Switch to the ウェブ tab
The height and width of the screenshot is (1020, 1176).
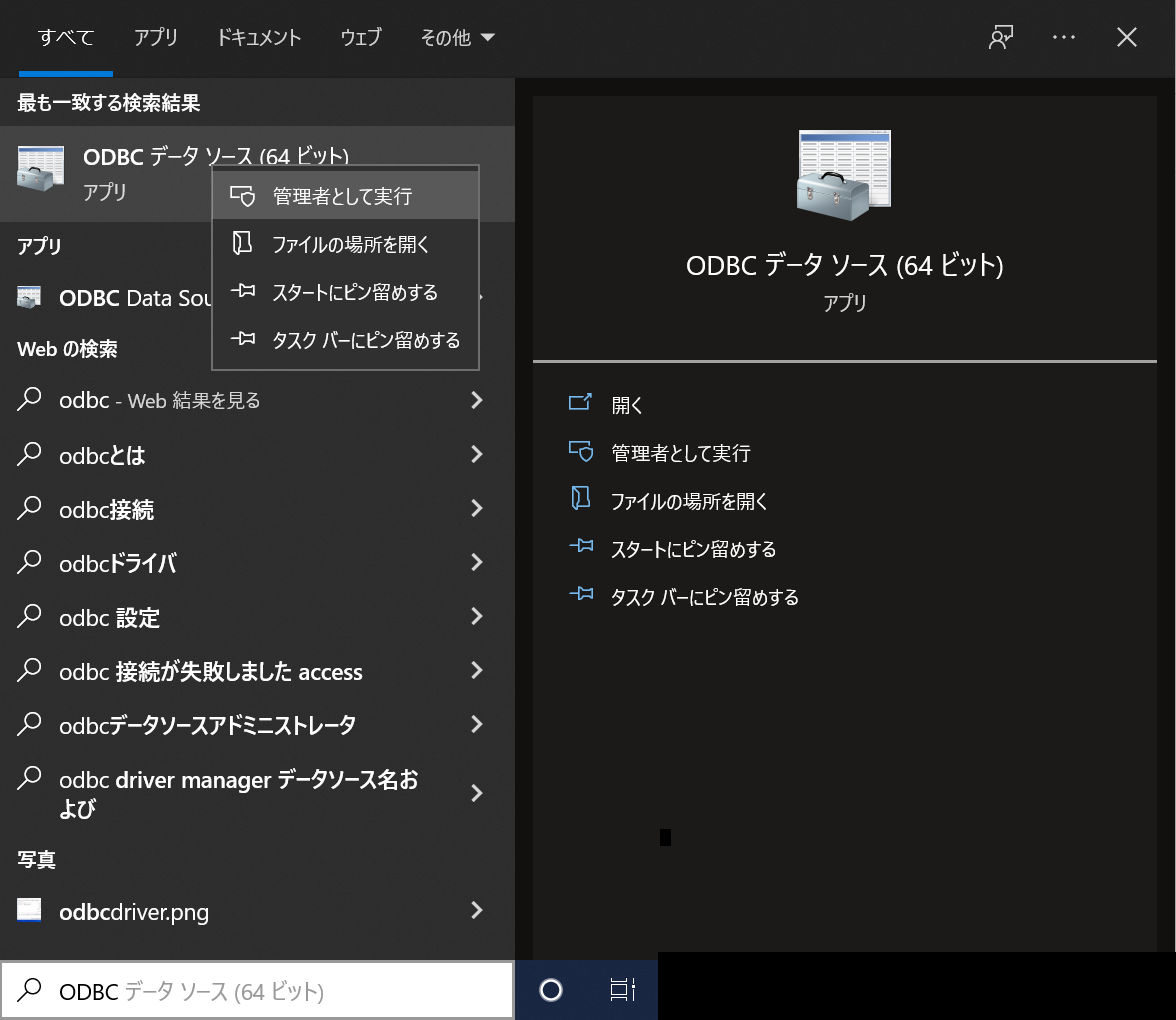tap(361, 37)
